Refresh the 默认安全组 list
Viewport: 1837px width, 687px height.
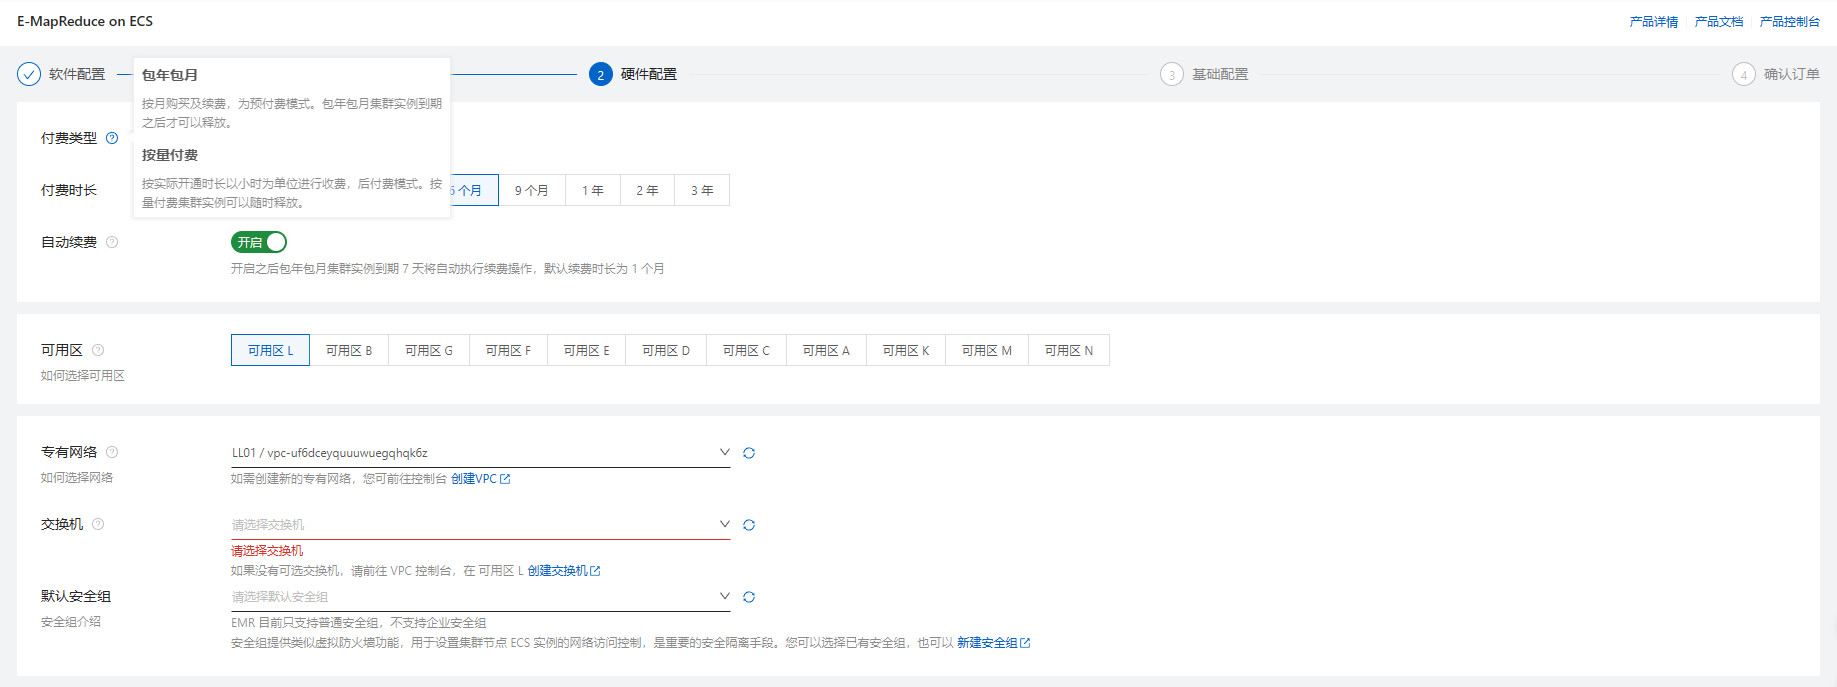point(749,597)
